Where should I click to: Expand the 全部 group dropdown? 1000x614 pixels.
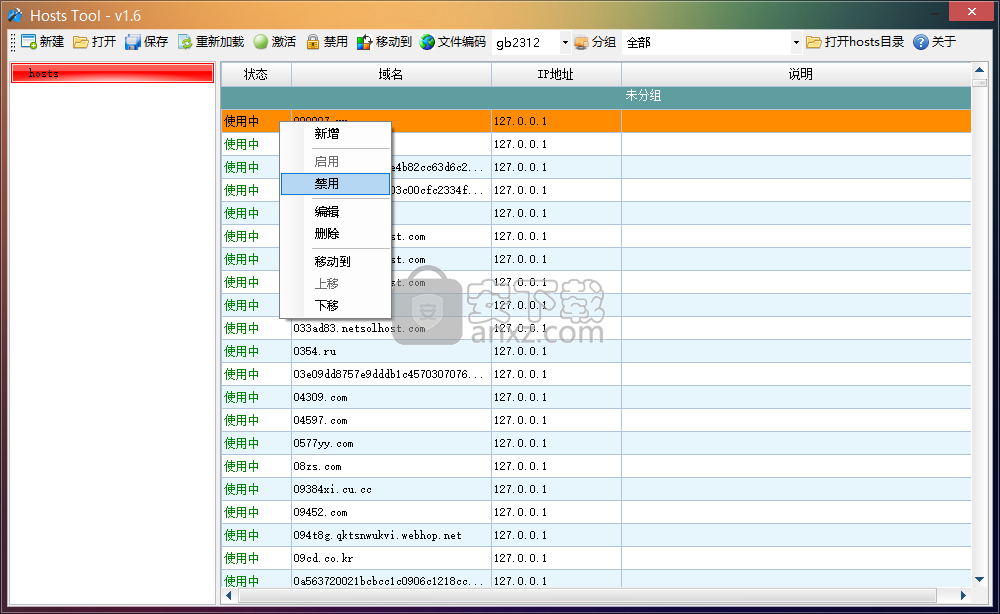(x=796, y=43)
